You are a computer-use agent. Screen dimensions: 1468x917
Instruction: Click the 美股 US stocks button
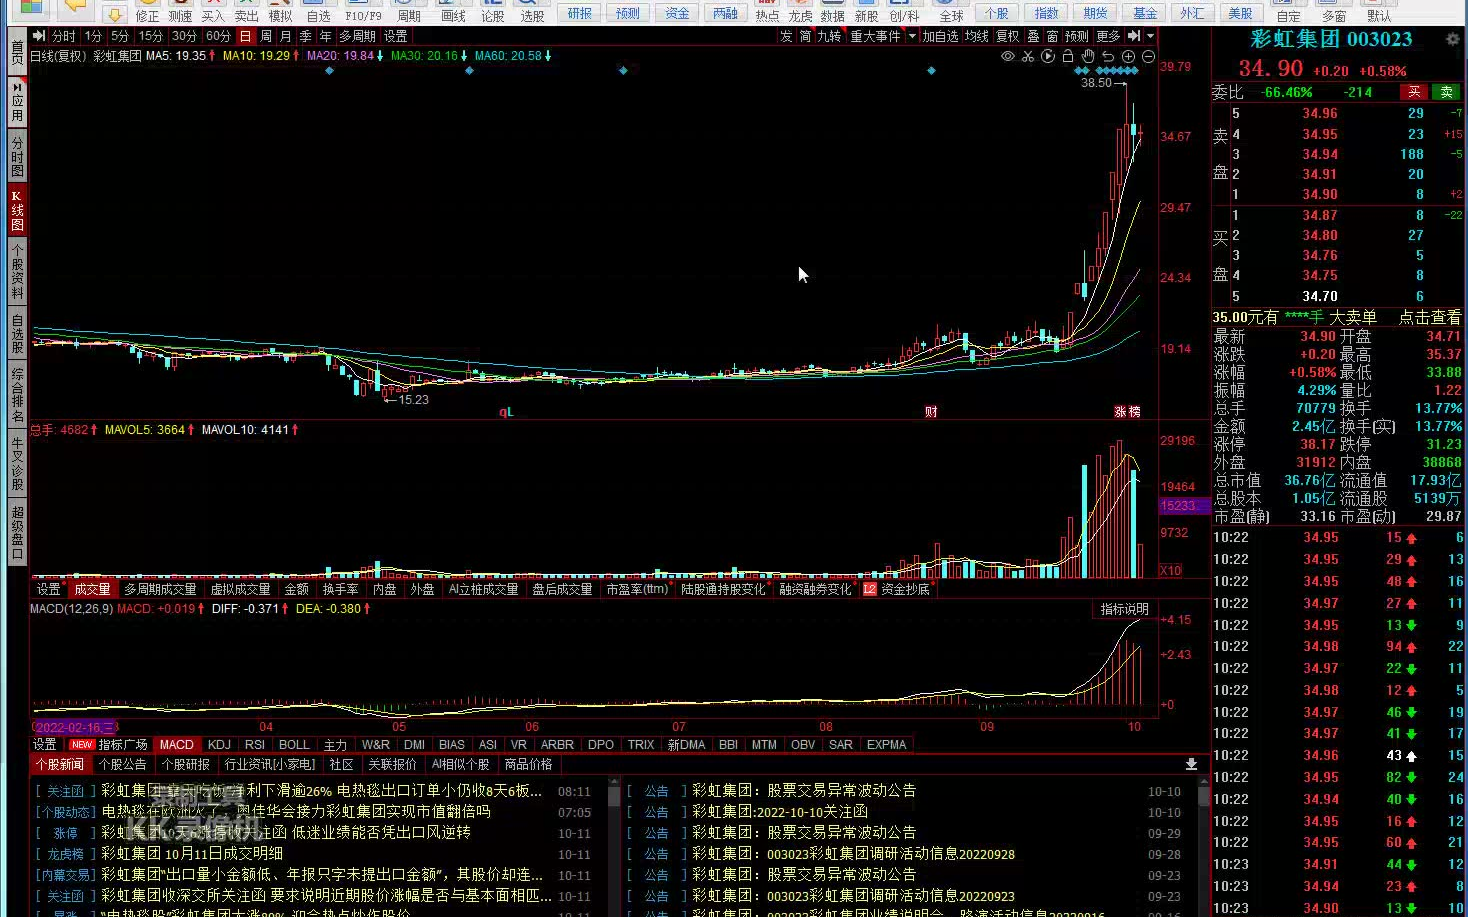click(1240, 13)
